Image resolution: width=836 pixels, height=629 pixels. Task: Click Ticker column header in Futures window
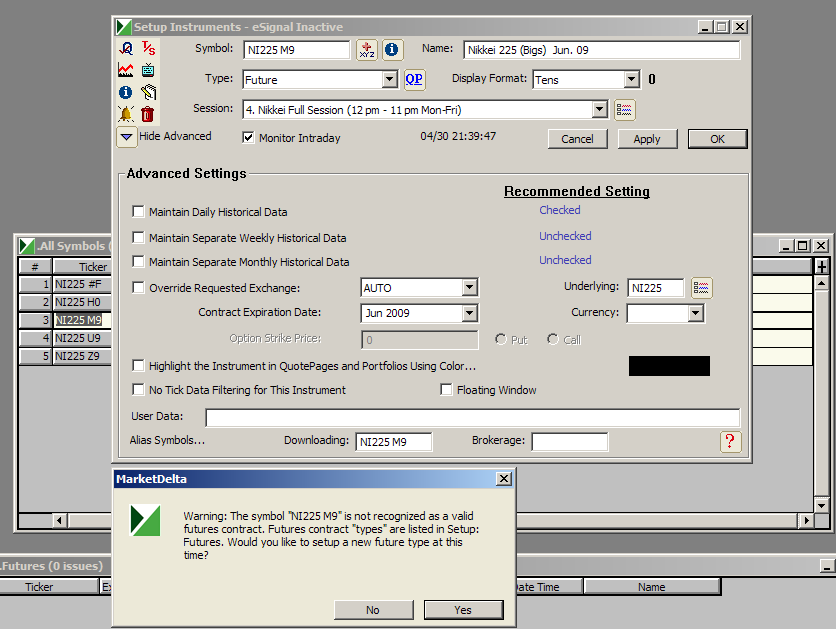(50, 587)
